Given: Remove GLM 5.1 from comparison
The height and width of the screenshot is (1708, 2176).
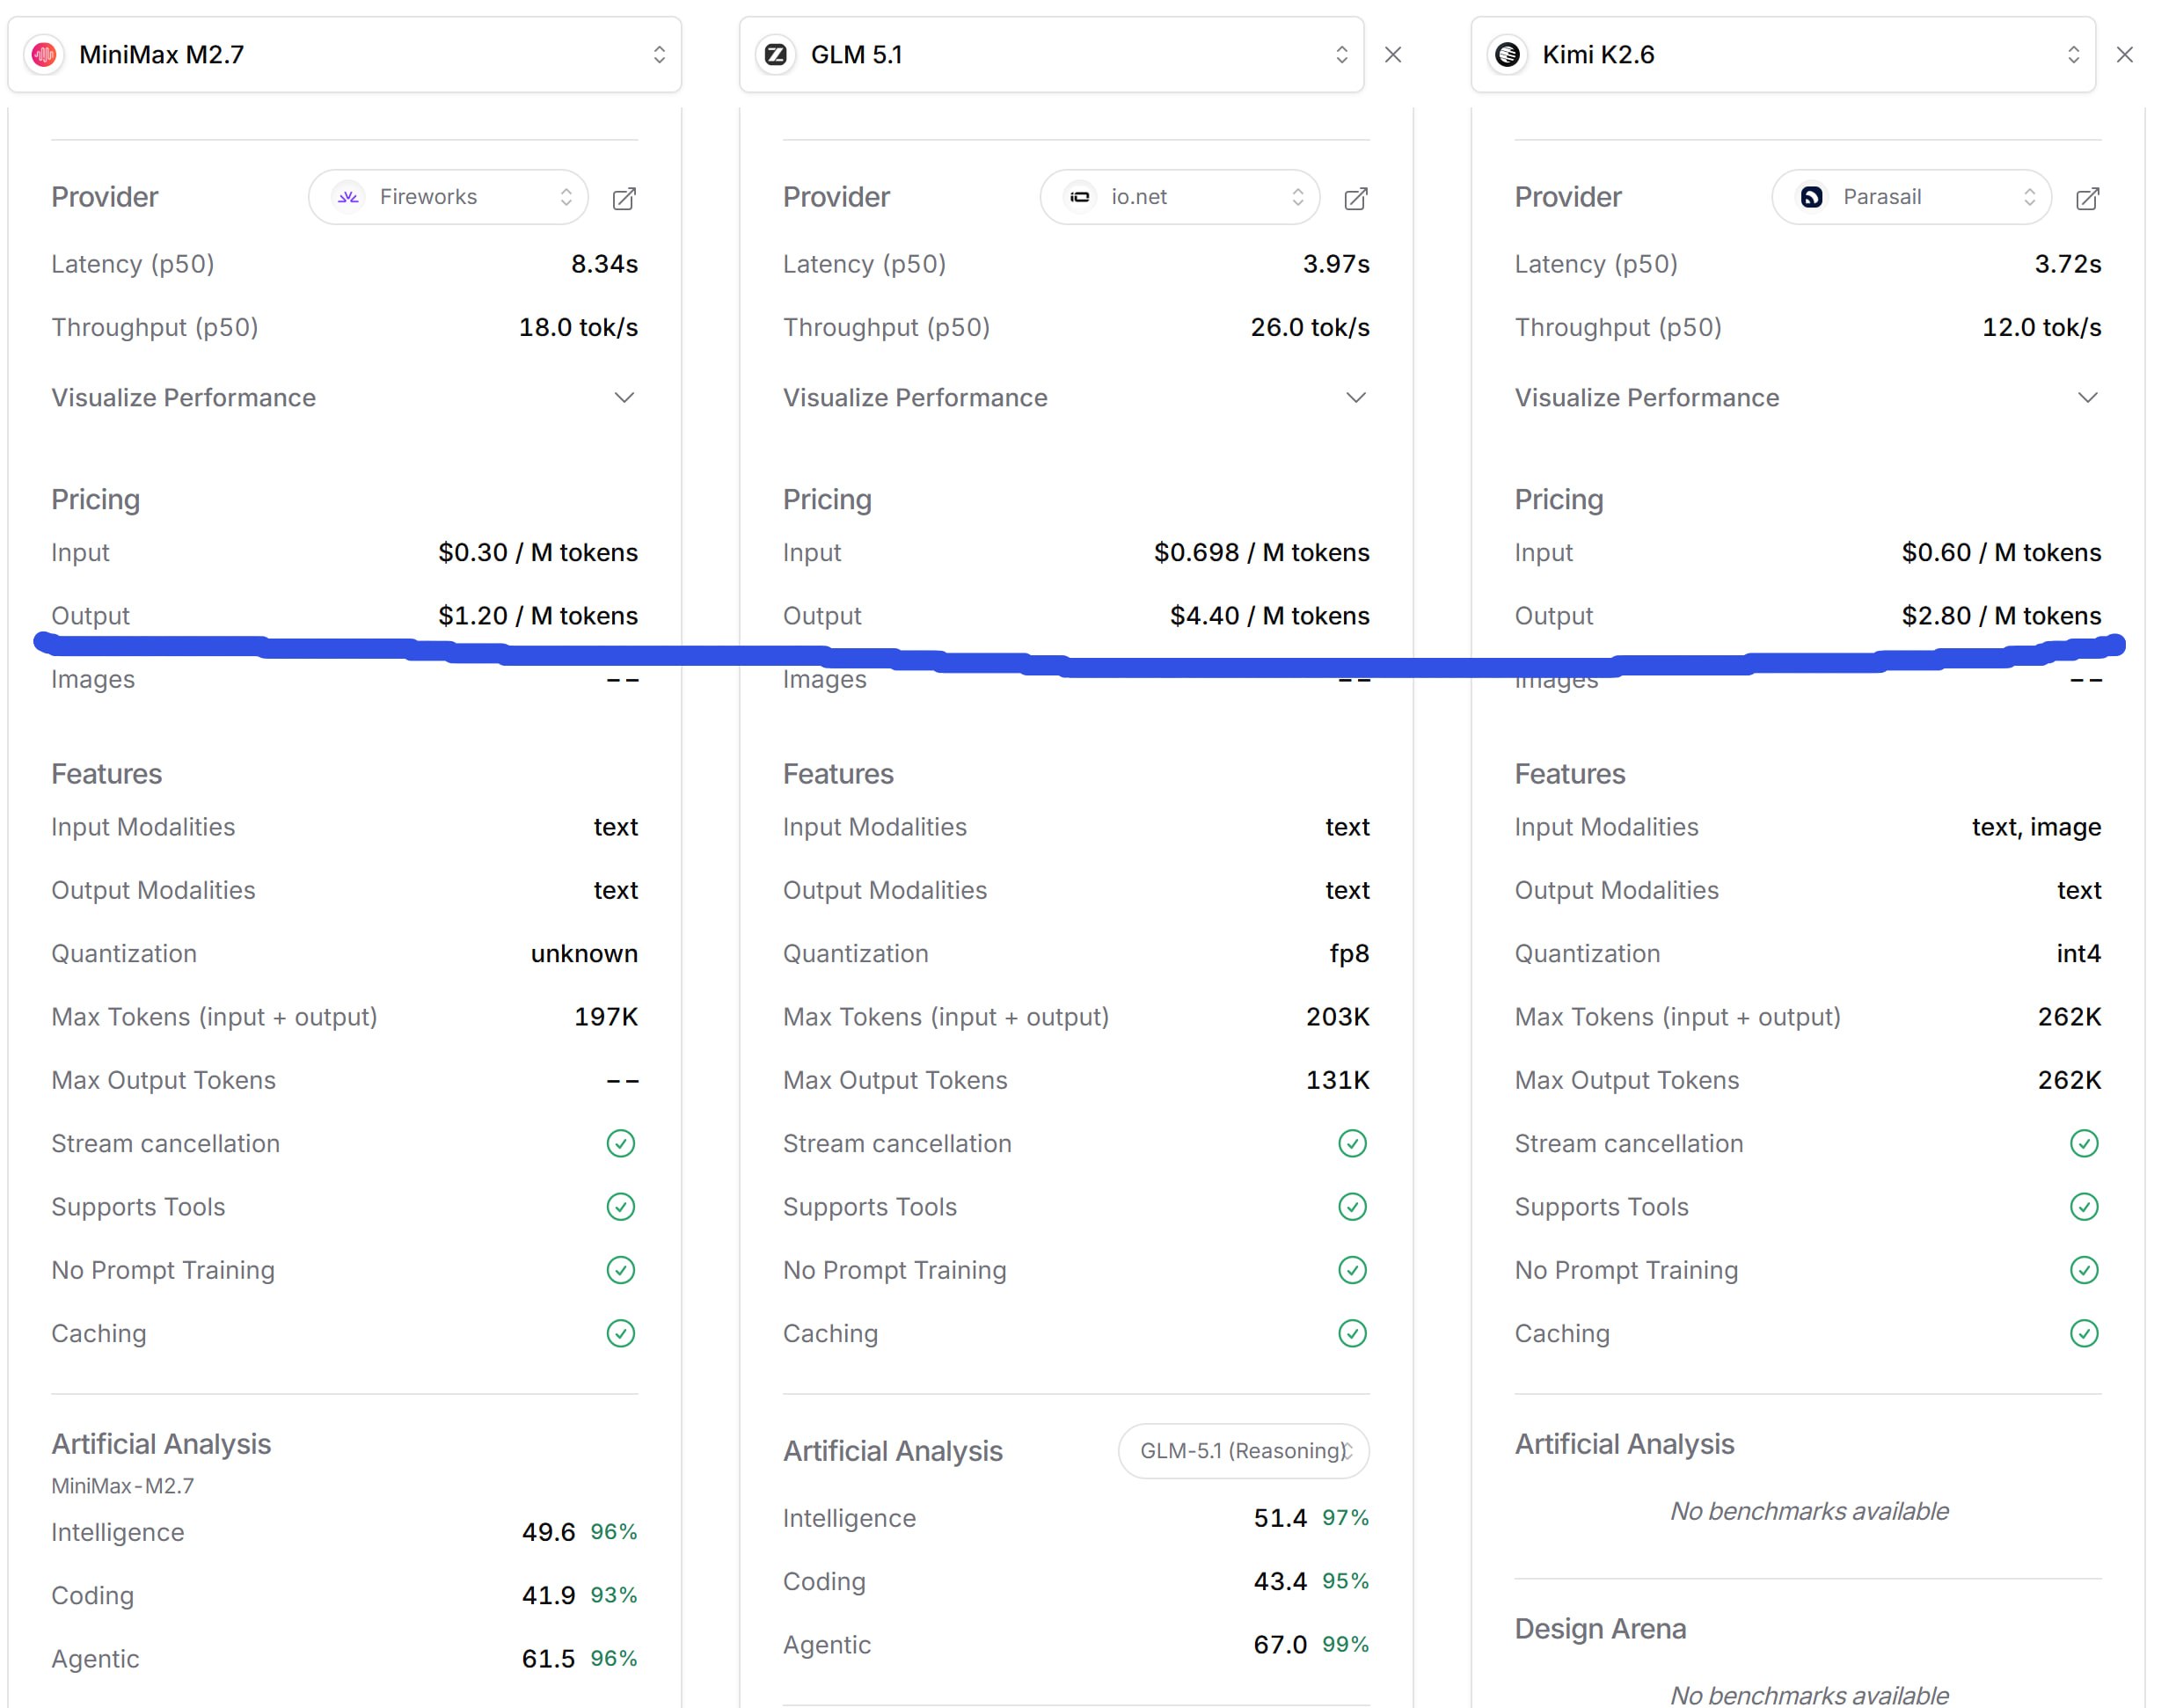Looking at the screenshot, I should click(x=1393, y=55).
